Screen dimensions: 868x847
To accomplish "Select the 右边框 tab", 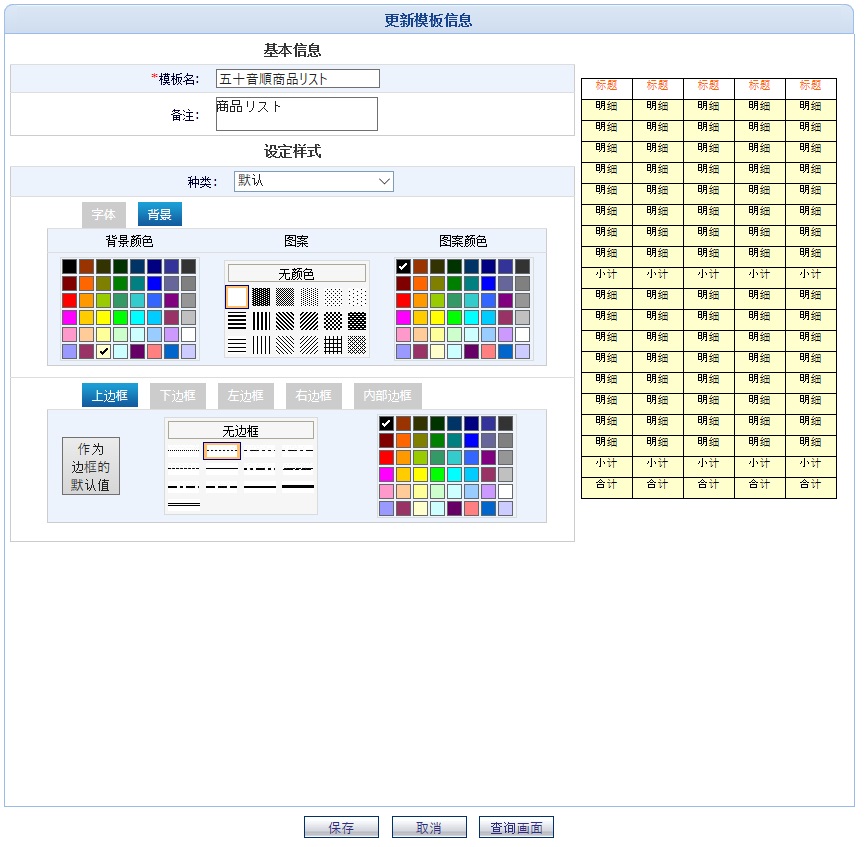I will [314, 395].
